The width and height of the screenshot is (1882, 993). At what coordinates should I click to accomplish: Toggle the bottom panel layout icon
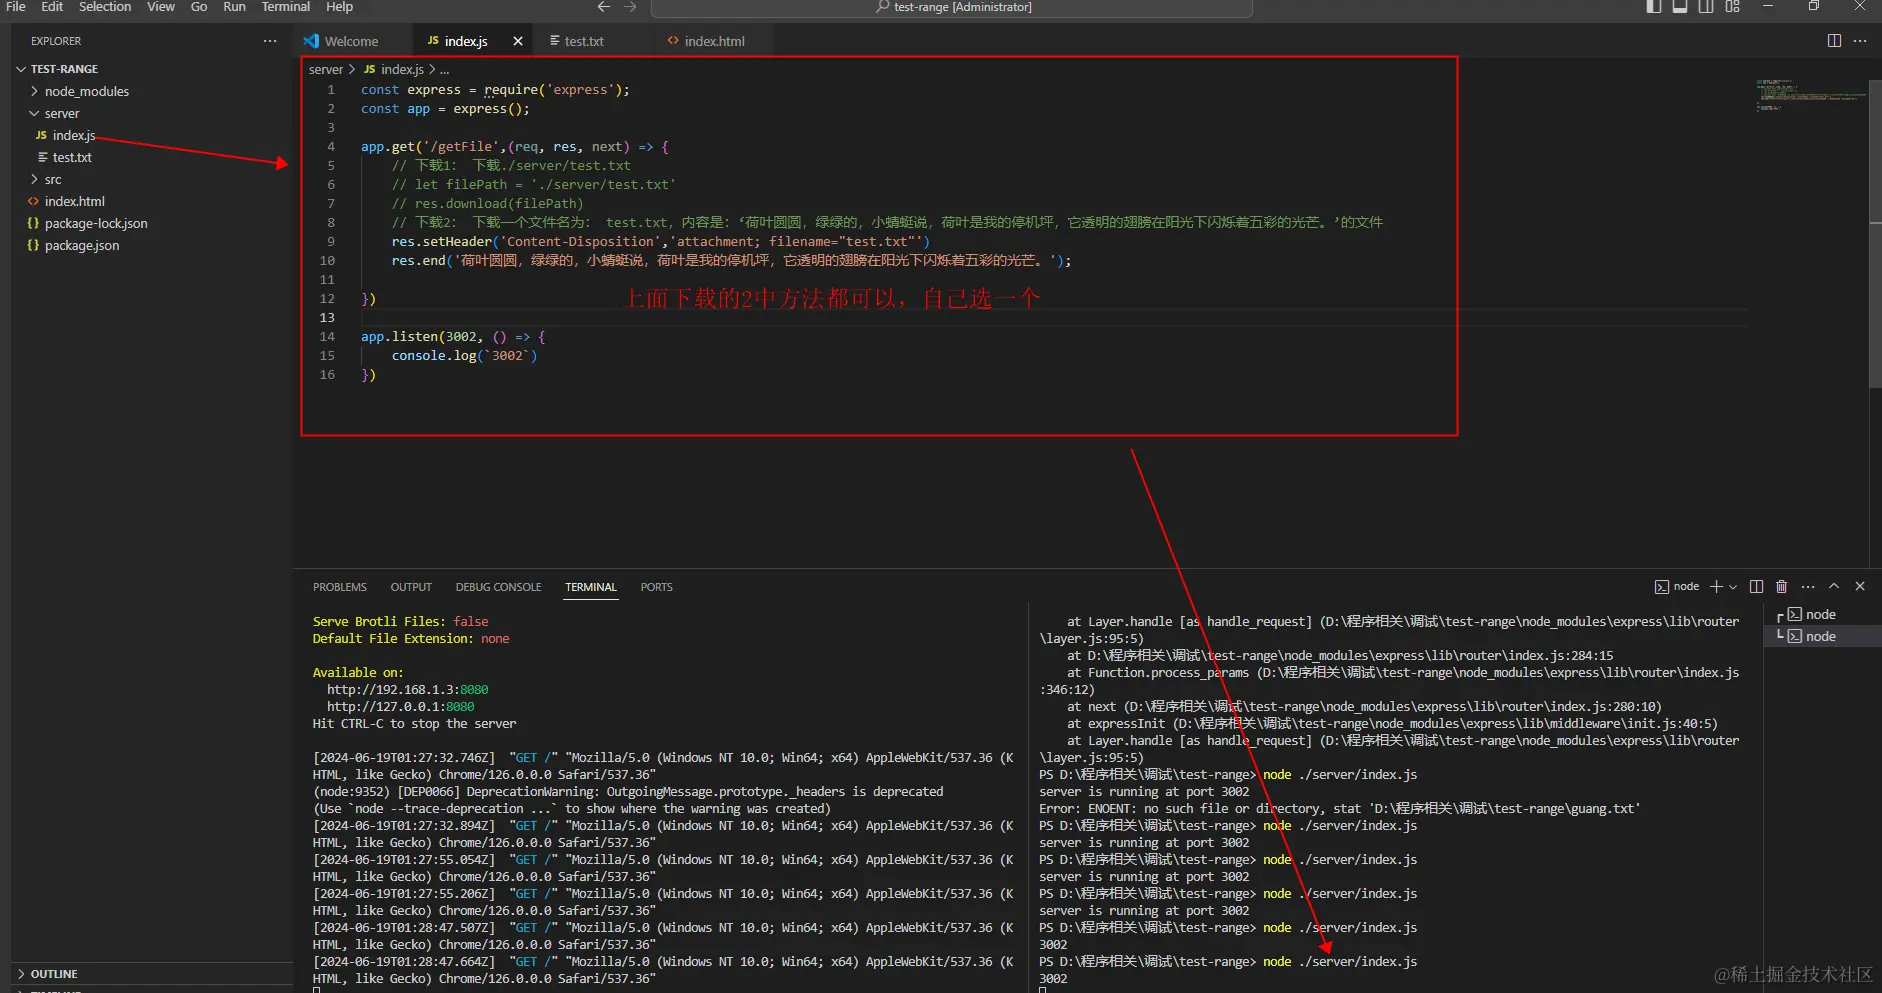(x=1680, y=6)
